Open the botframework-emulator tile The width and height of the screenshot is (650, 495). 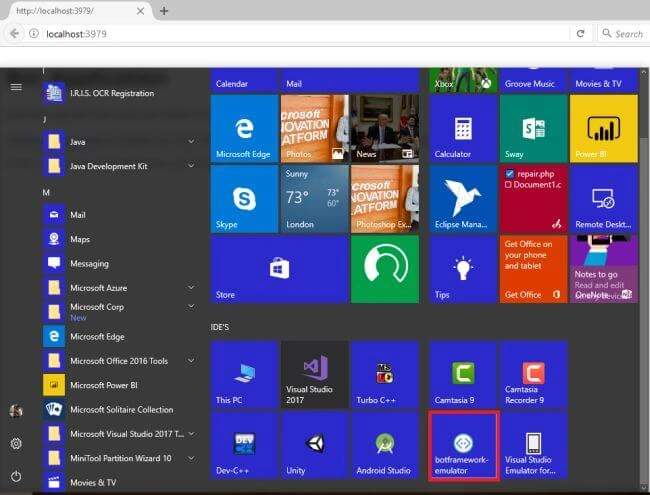(x=463, y=446)
